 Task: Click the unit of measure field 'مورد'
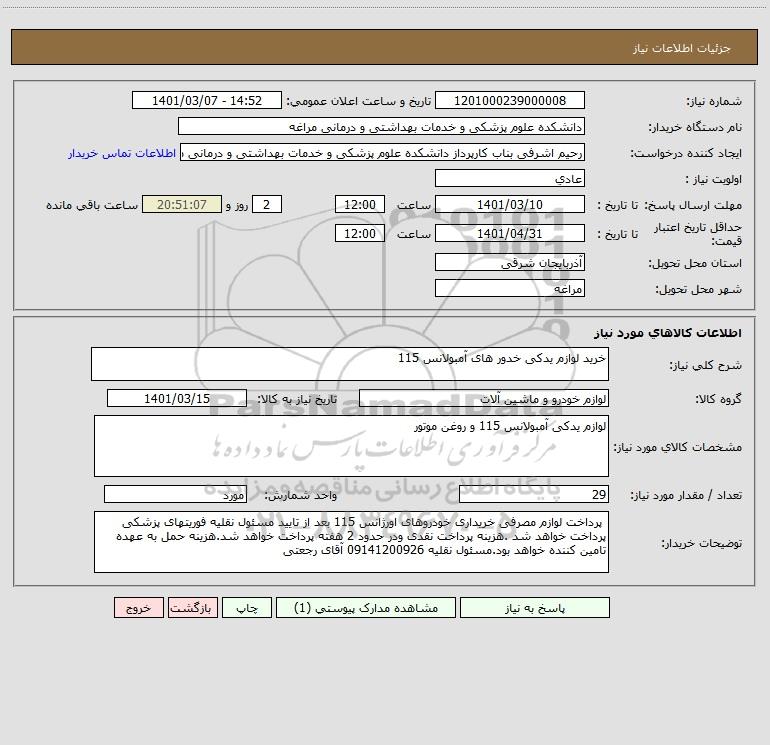pos(175,495)
